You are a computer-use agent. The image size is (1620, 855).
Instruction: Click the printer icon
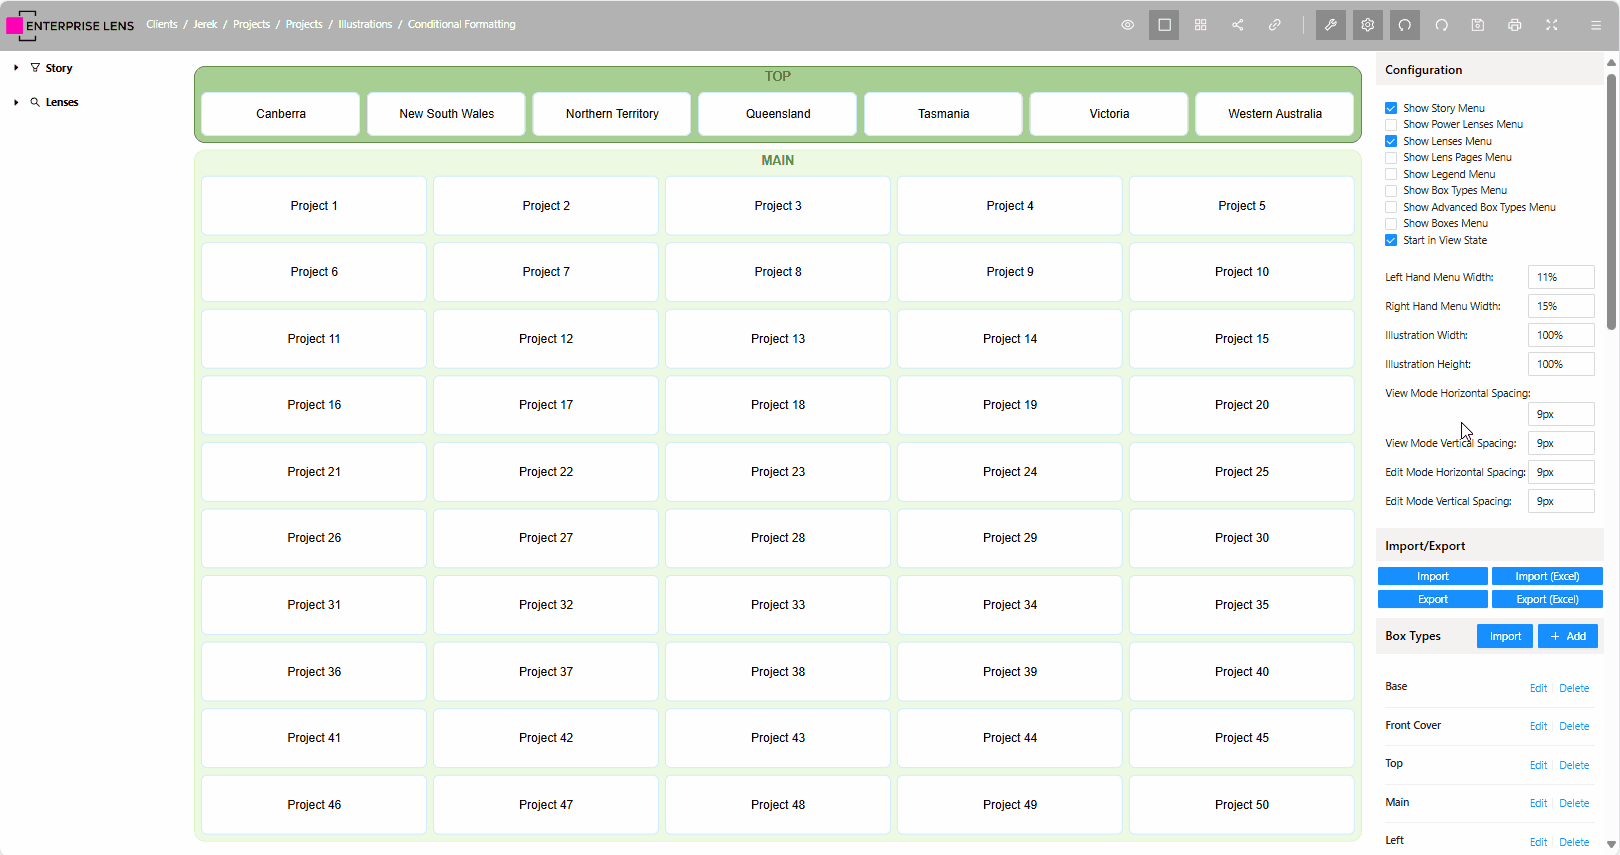pyautogui.click(x=1515, y=25)
